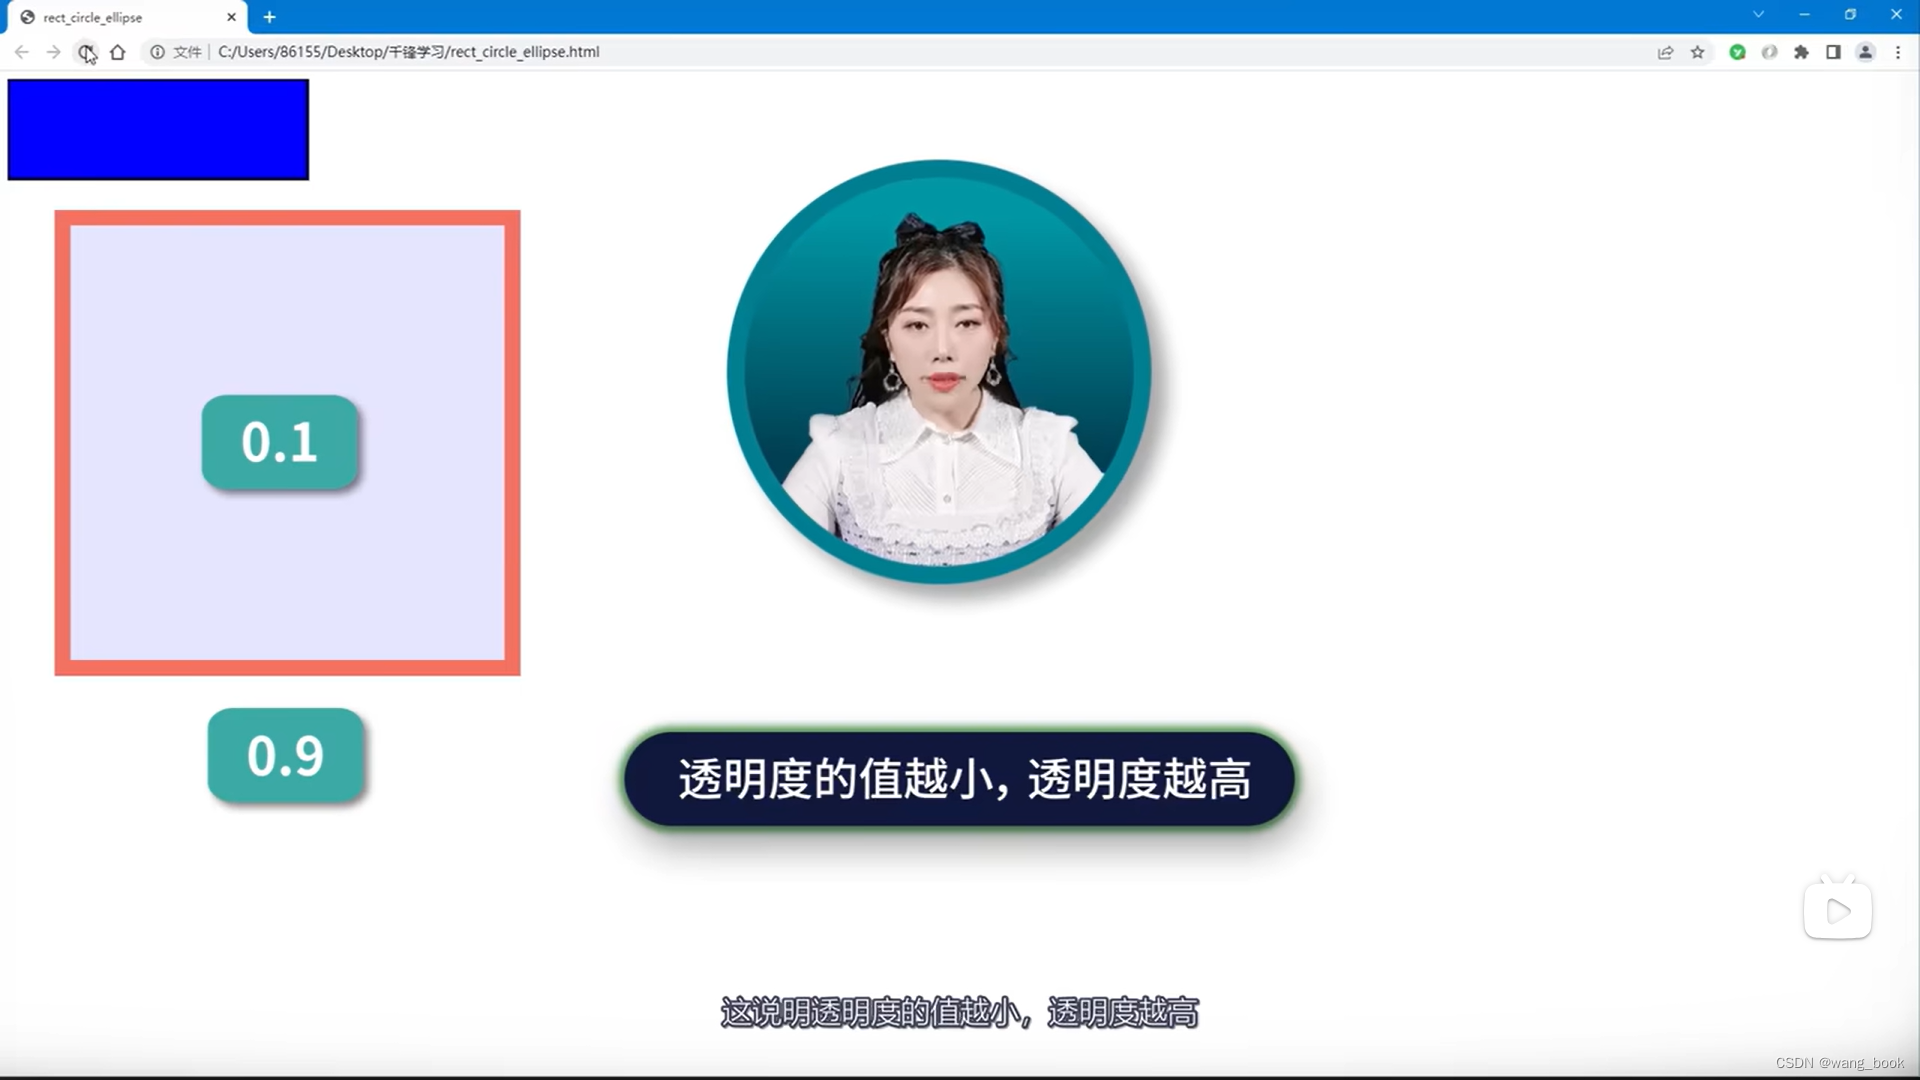This screenshot has width=1920, height=1080.
Task: Open the Chrome profile avatar
Action: click(x=1866, y=52)
